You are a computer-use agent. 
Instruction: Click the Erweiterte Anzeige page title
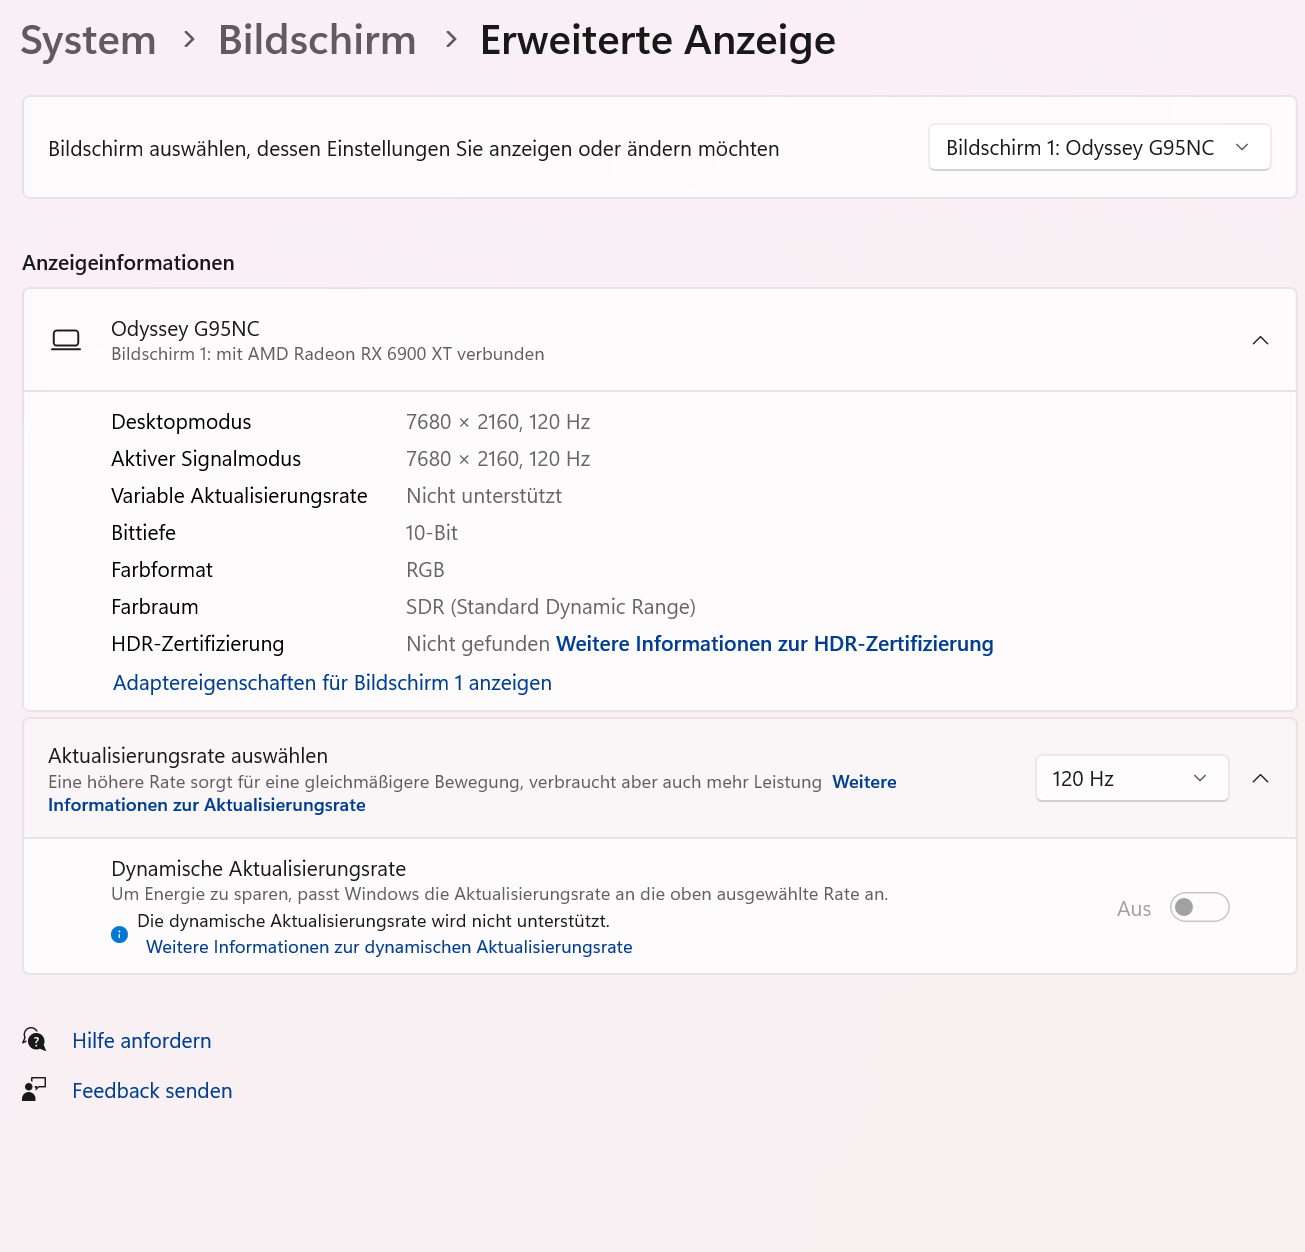point(657,40)
